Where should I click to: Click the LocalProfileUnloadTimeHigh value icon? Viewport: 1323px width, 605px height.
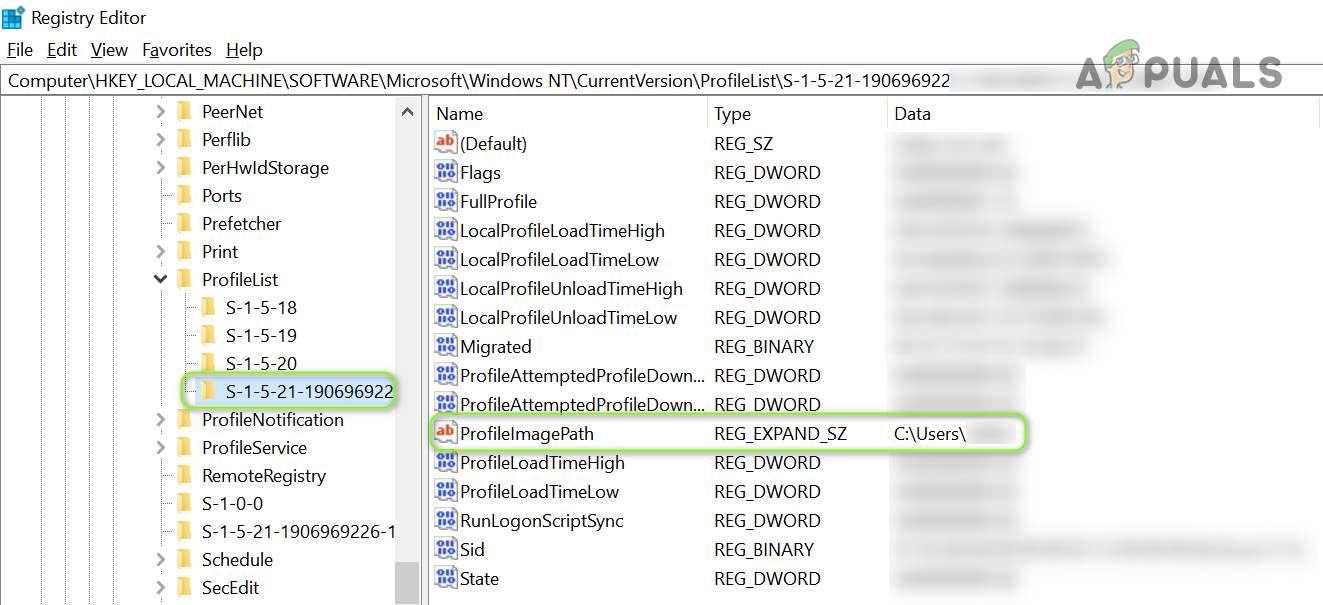click(x=445, y=288)
